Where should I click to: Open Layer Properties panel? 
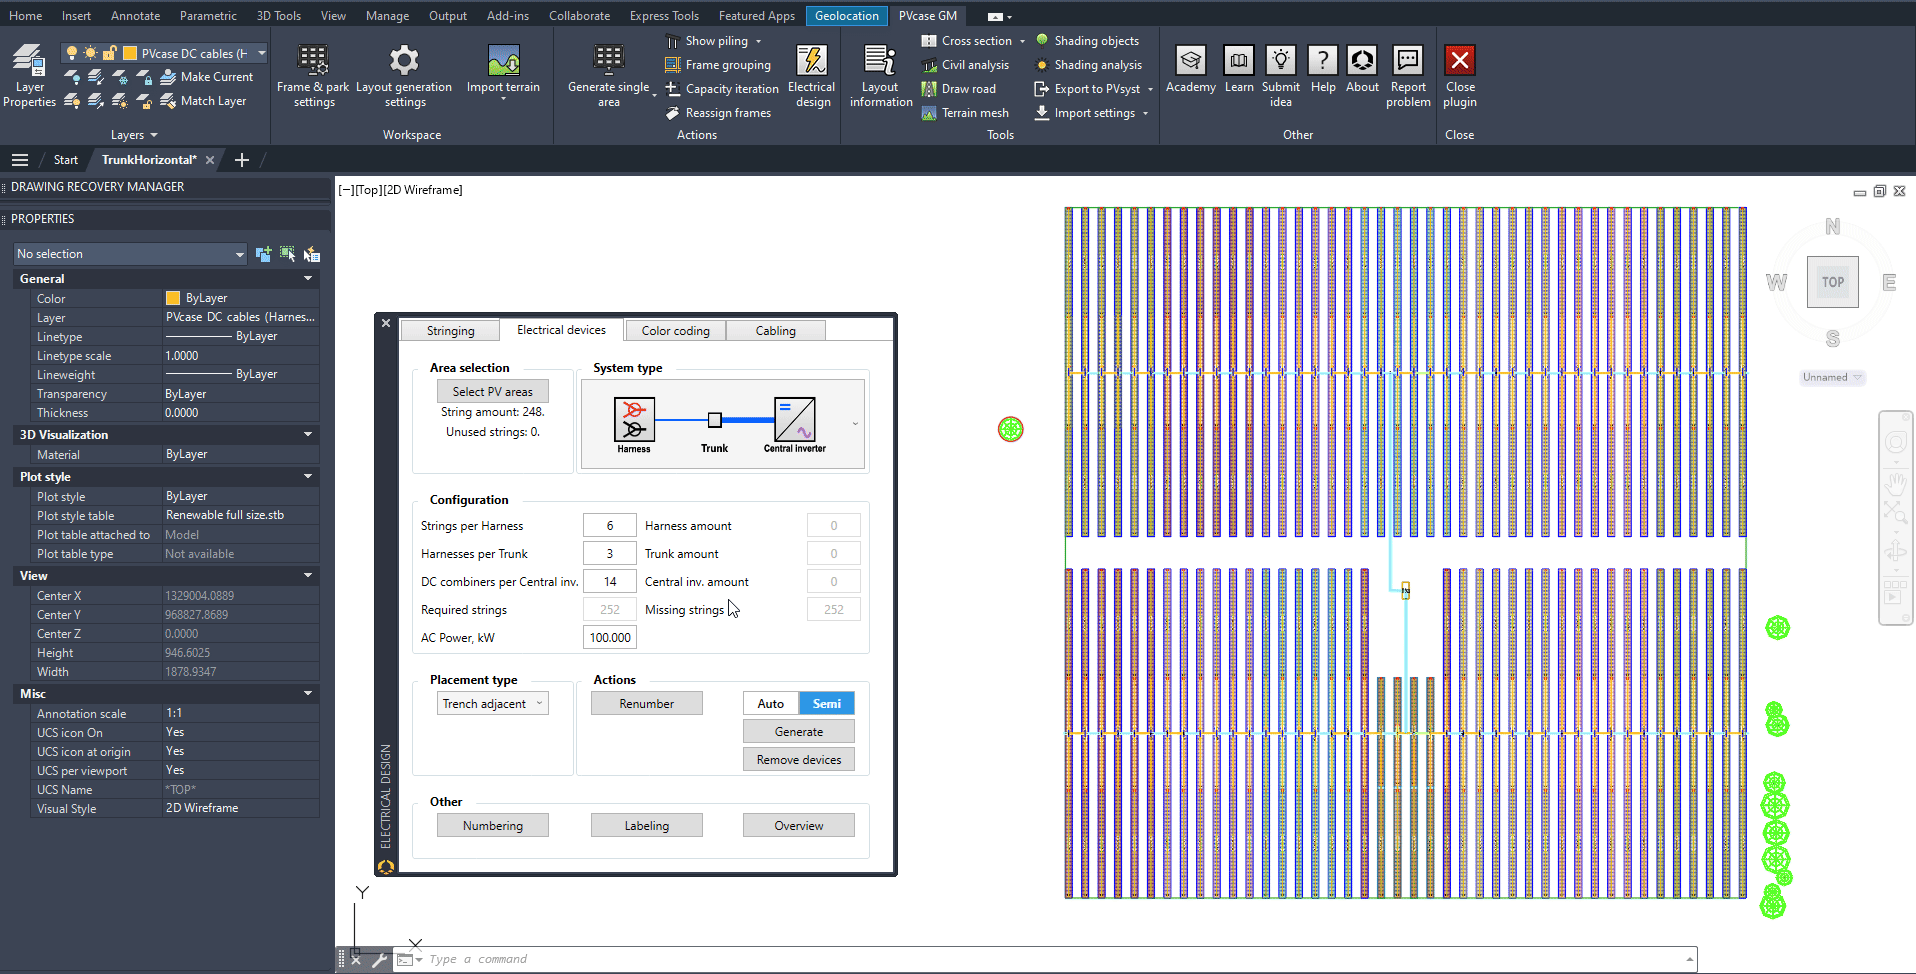(x=29, y=75)
